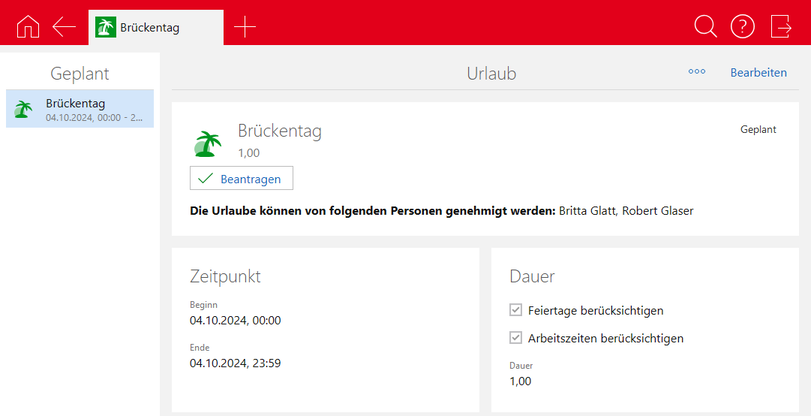Open the search magnifier icon
This screenshot has height=416, width=811.
705,27
